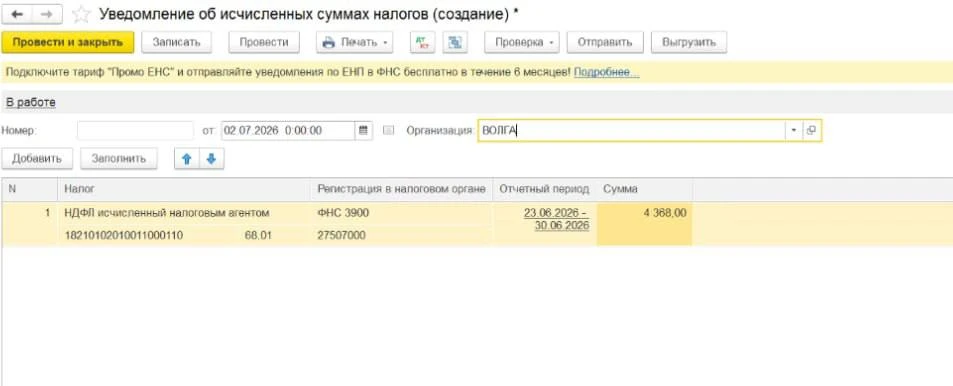Select OKTMO cell 27507000
Image resolution: width=953 pixels, height=386 pixels.
point(401,235)
